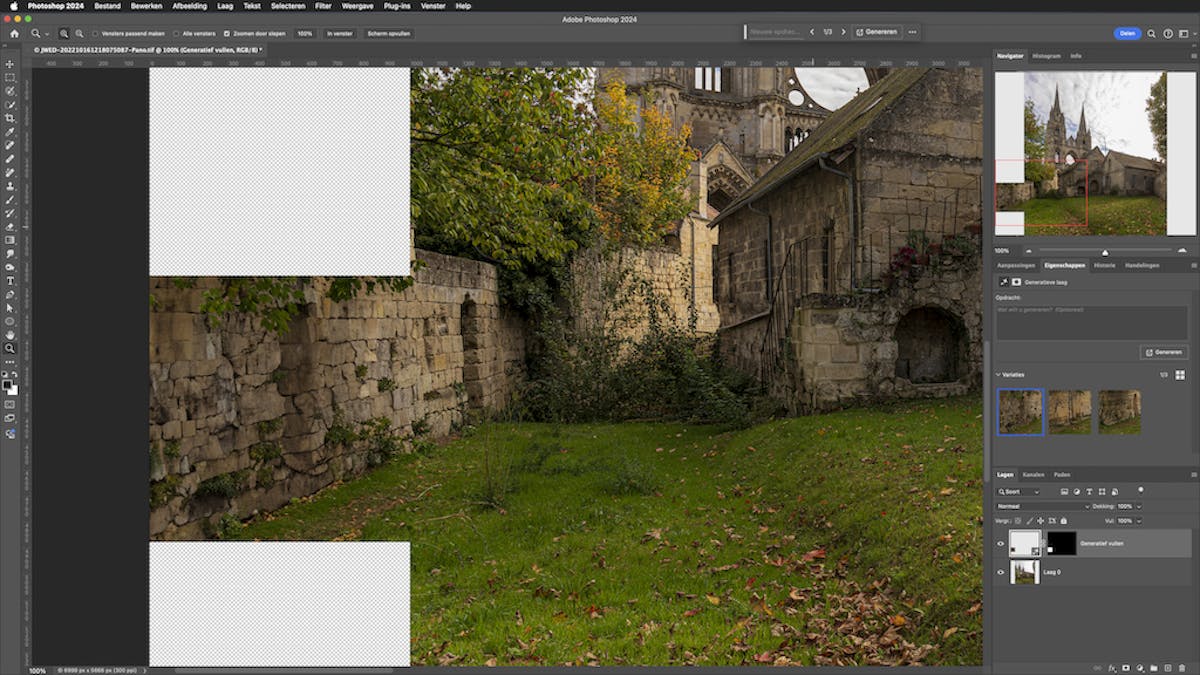The height and width of the screenshot is (675, 1200).
Task: Toggle lock transparent pixels
Action: (x=1018, y=521)
